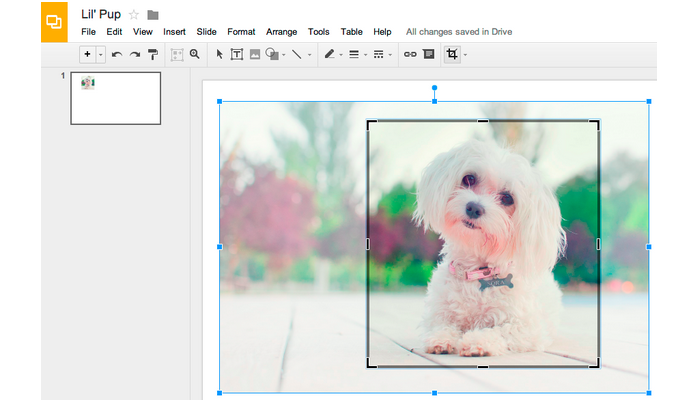Expand the crop mask shape dropdown
The image size is (695, 400).
[465, 55]
